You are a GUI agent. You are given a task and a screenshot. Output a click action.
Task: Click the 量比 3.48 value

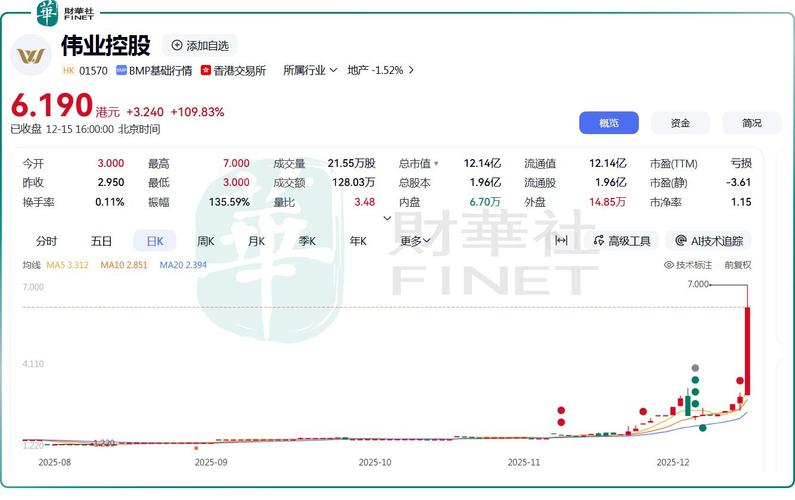tap(365, 202)
